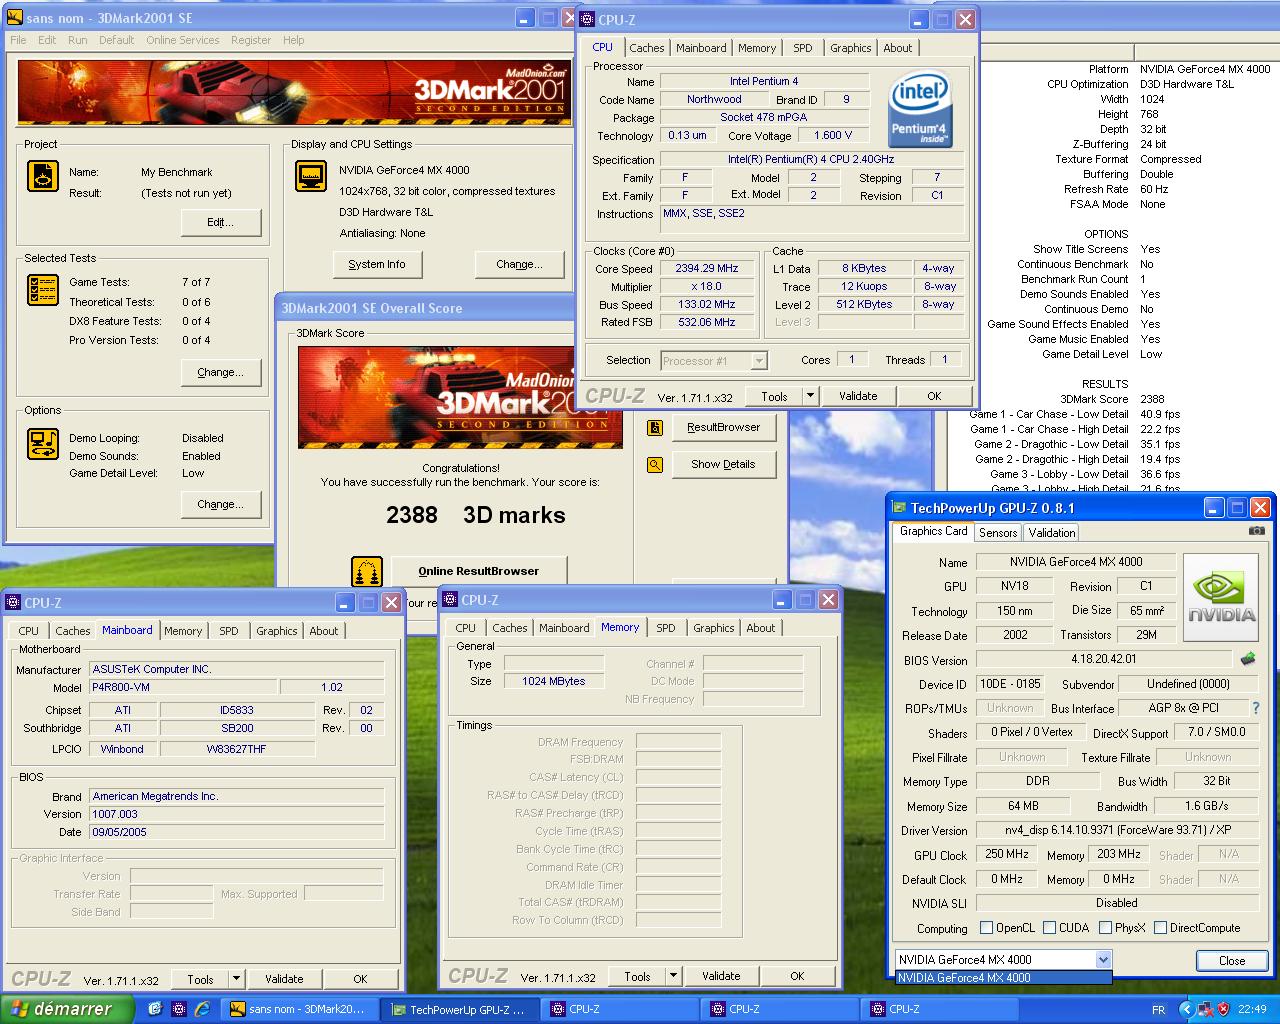Click the Close button in GPU-Z

click(x=1232, y=960)
